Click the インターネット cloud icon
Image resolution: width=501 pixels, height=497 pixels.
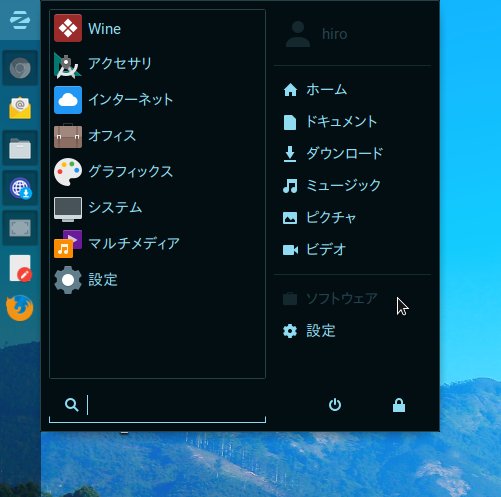click(x=68, y=100)
